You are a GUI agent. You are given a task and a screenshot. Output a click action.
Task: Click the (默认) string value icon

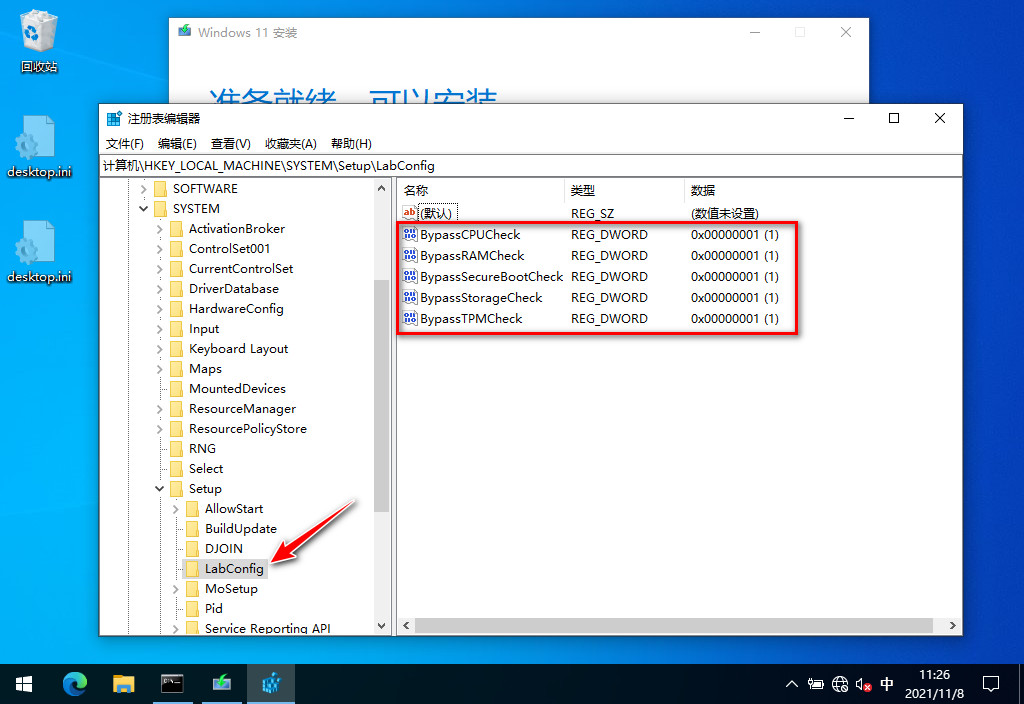click(409, 213)
